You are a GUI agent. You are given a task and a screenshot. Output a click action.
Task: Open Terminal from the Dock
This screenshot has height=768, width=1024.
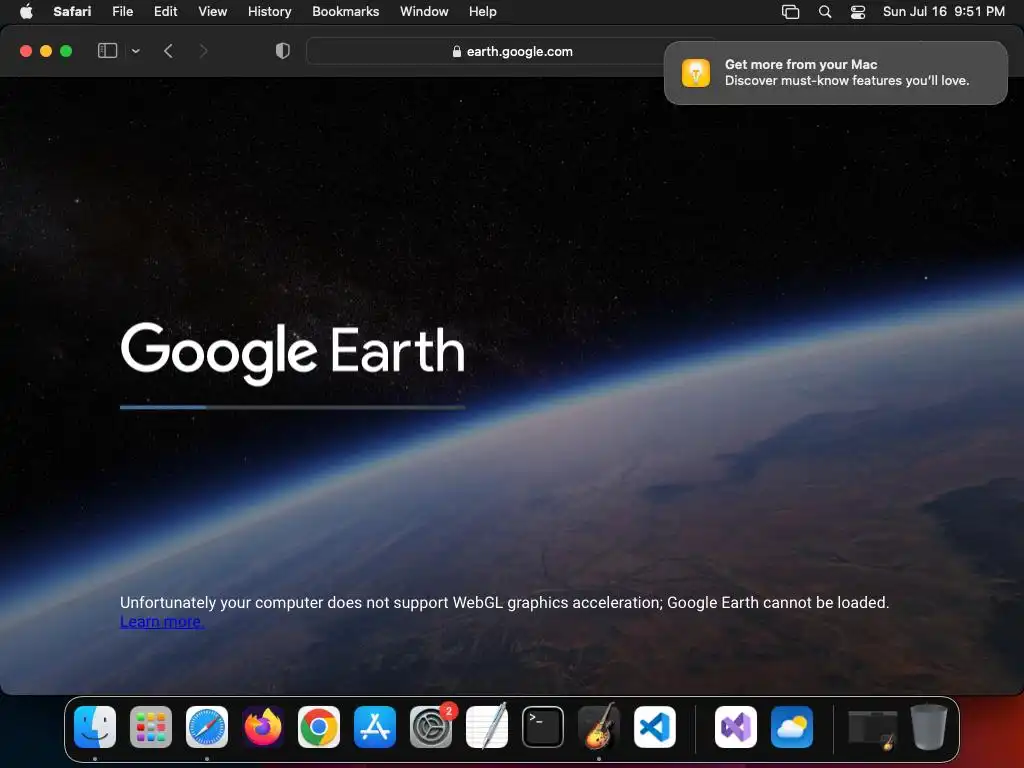click(x=543, y=727)
